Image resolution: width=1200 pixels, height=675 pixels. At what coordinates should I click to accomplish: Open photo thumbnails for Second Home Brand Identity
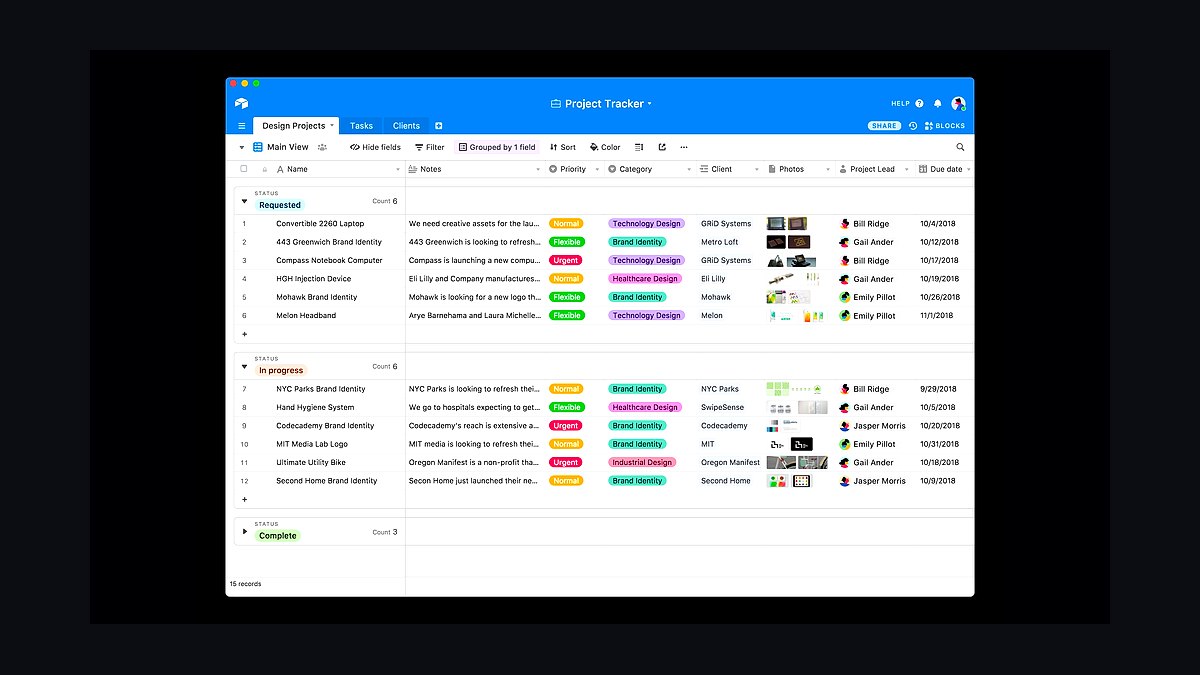(788, 481)
